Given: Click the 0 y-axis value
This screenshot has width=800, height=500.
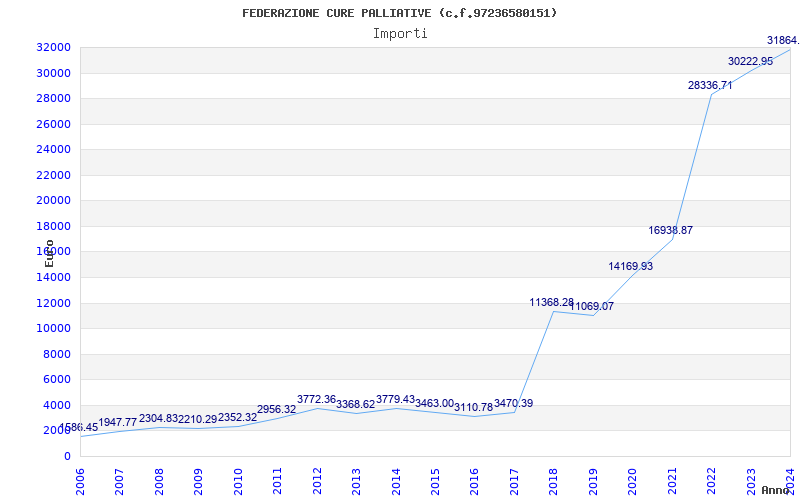Looking at the screenshot, I should (x=67, y=456).
